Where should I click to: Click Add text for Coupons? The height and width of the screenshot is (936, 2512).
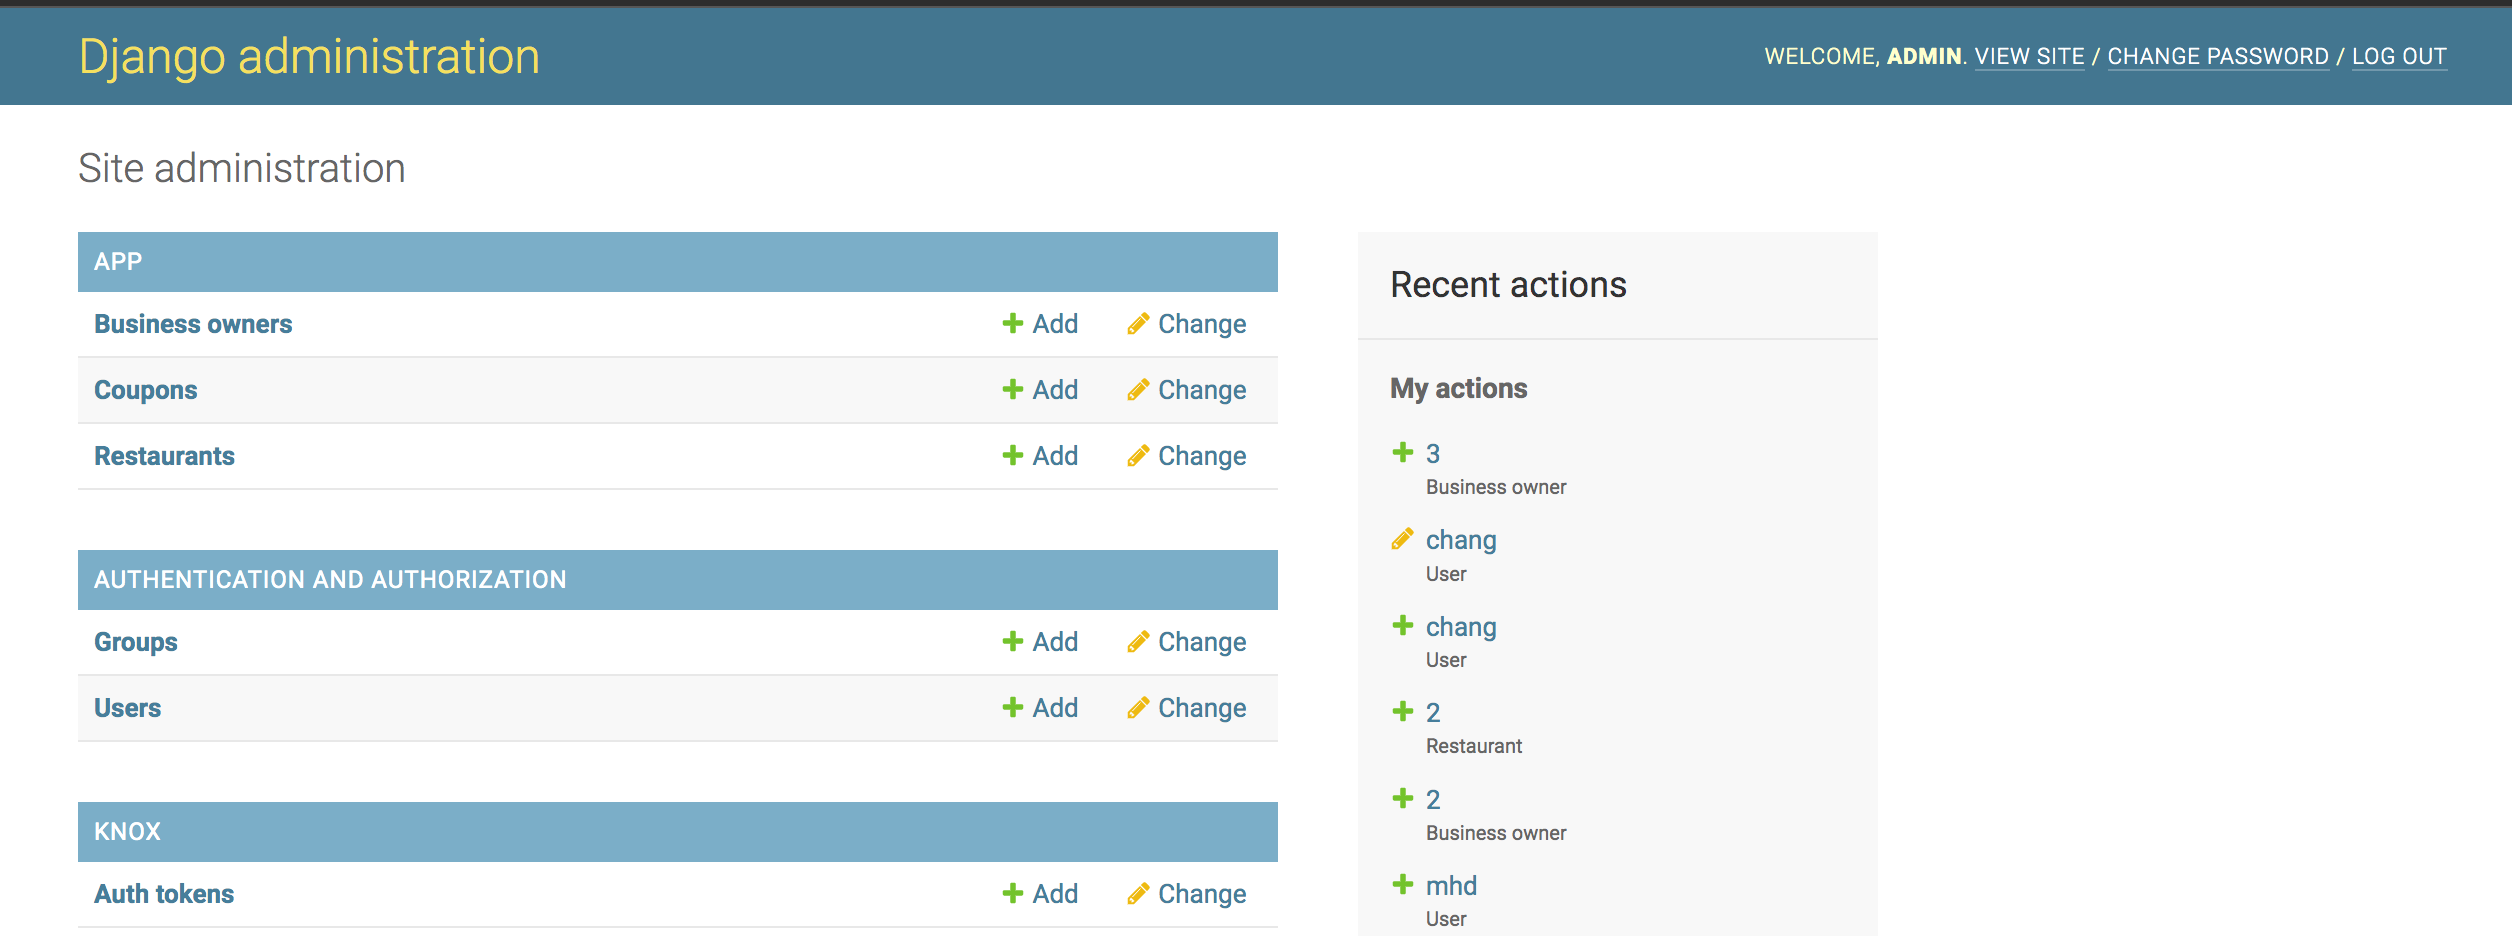pyautogui.click(x=1055, y=390)
